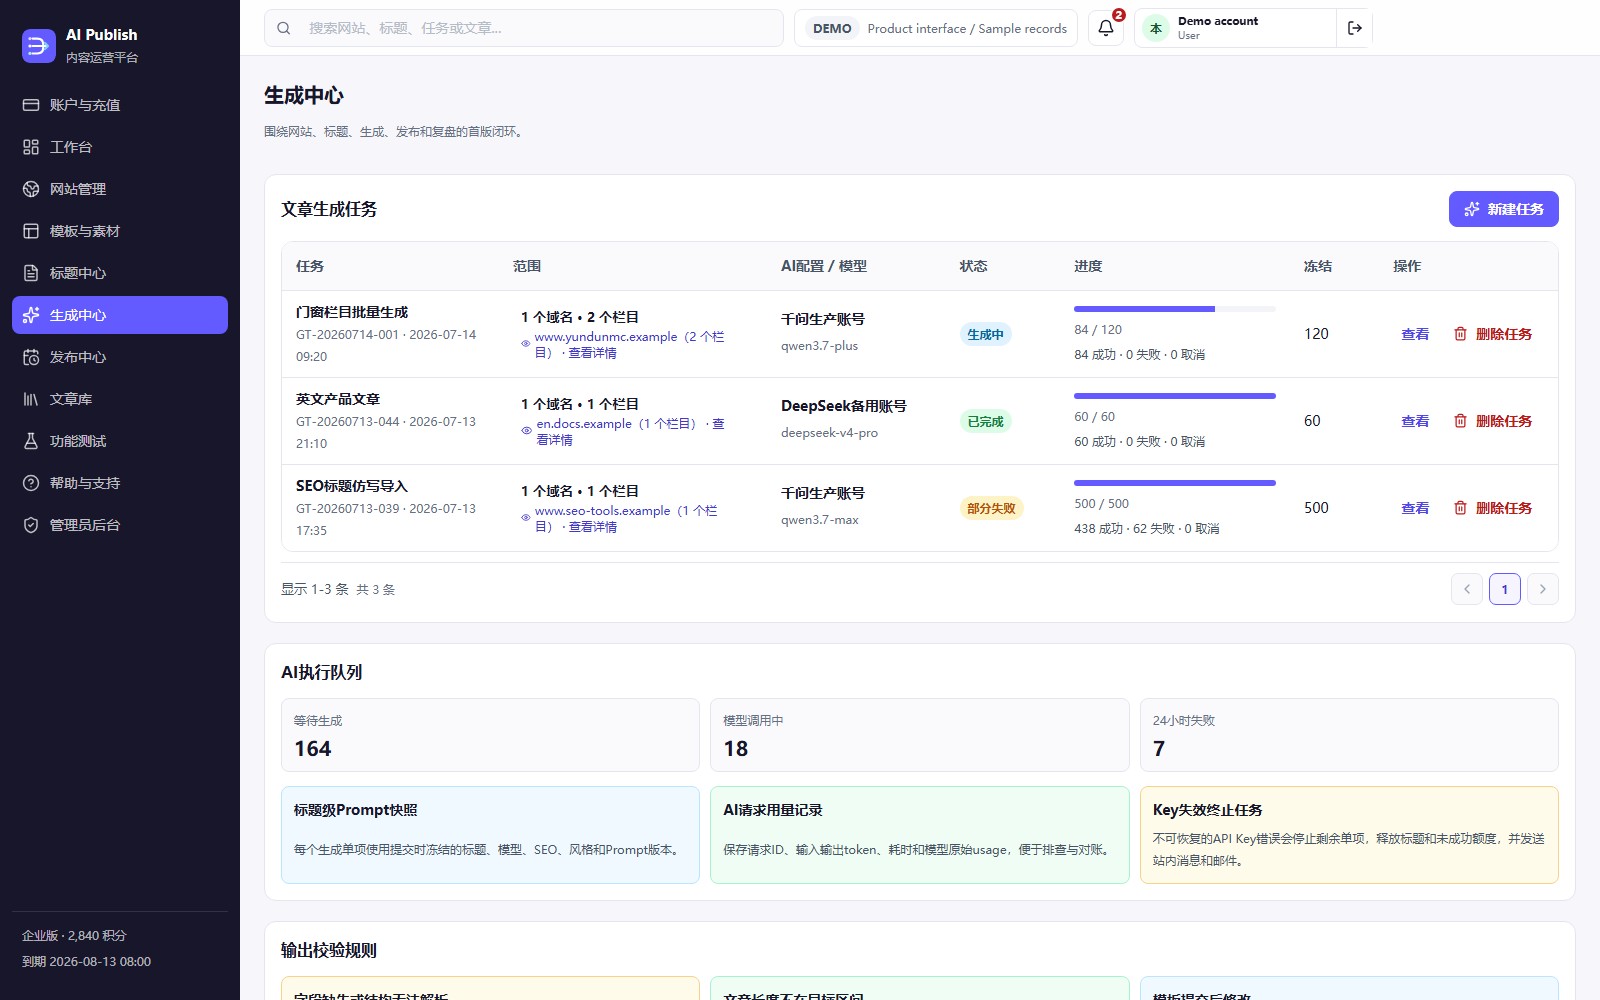Viewport: 1600px width, 1000px height.
Task: Open 管理员后台 admin page
Action: [120, 525]
